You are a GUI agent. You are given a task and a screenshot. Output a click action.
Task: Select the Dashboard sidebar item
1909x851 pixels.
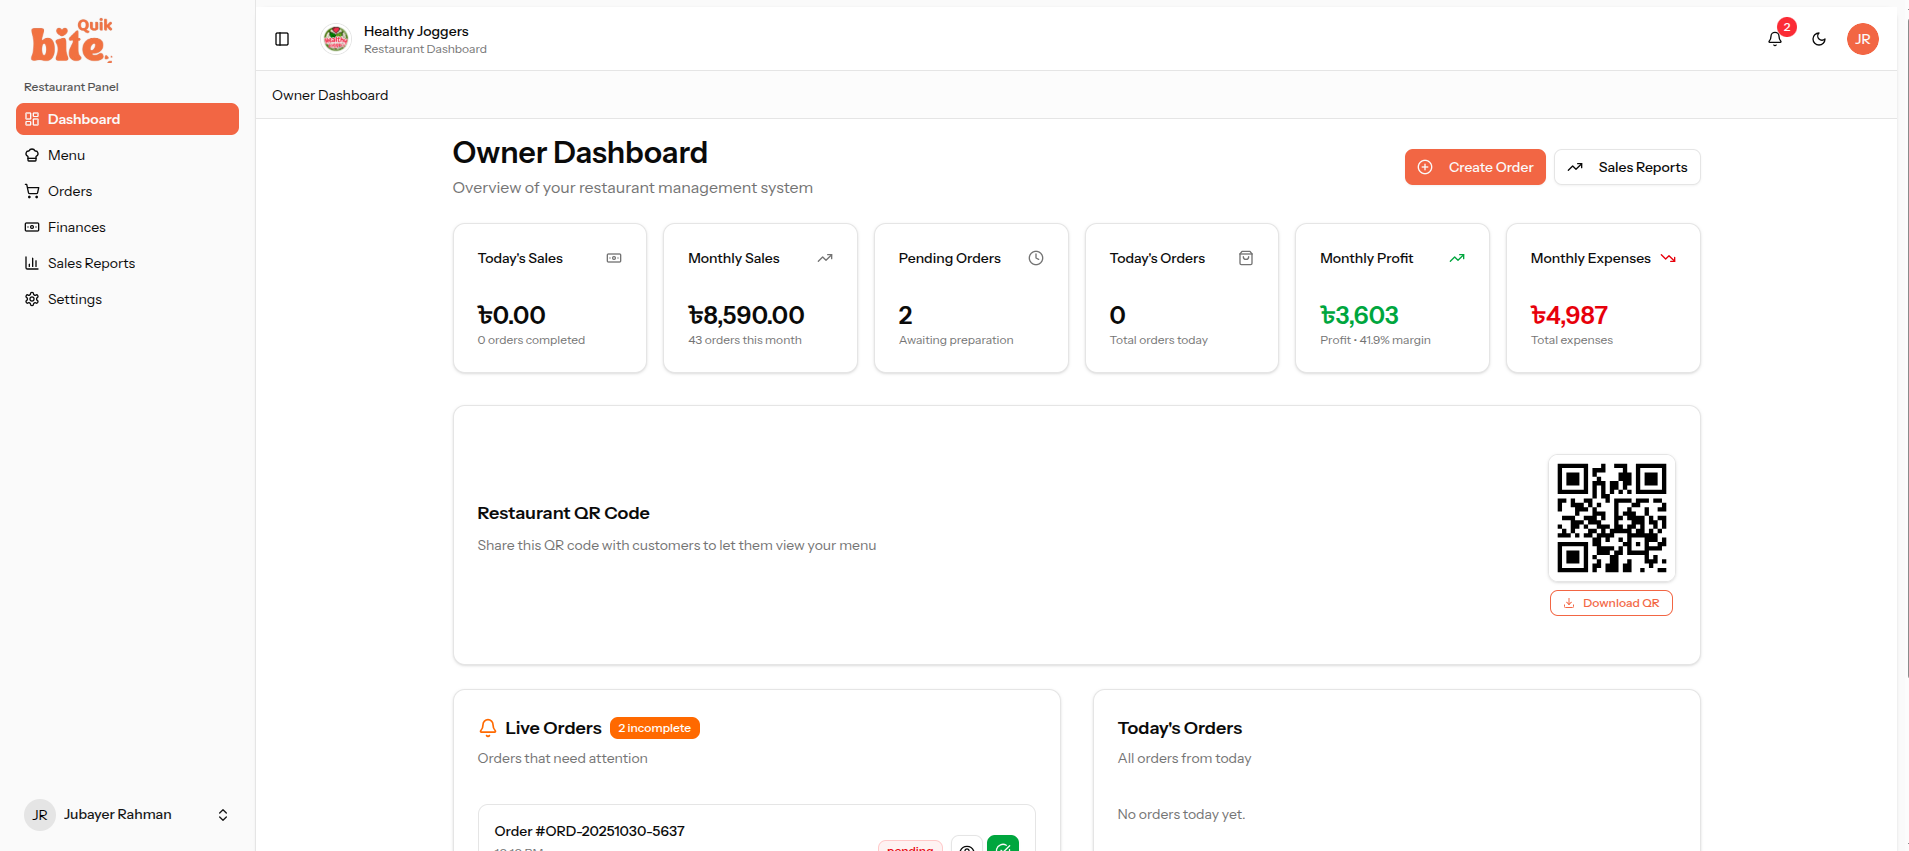[x=127, y=119]
